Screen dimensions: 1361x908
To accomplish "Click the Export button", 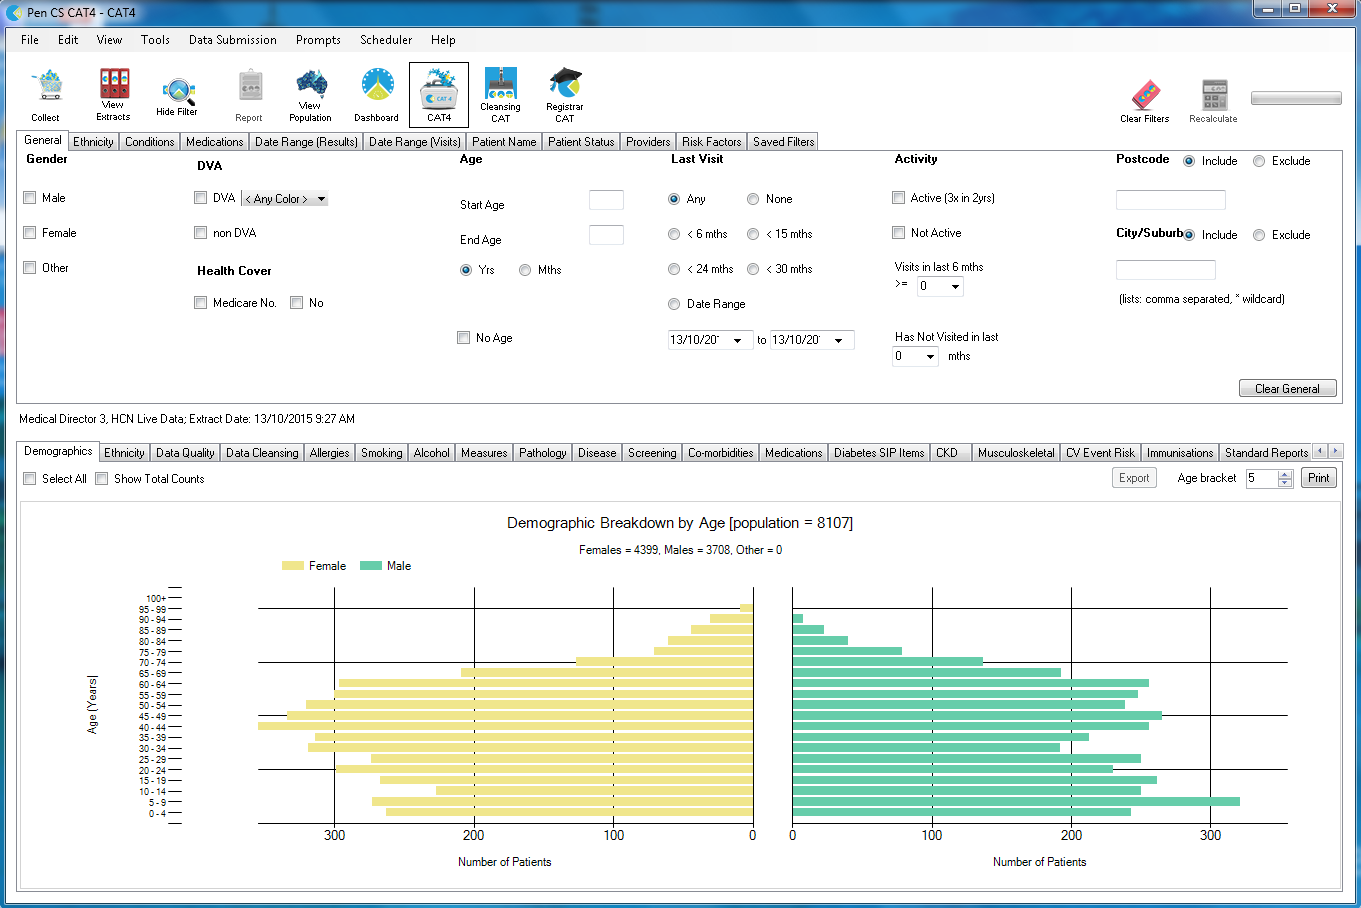I will [x=1134, y=478].
